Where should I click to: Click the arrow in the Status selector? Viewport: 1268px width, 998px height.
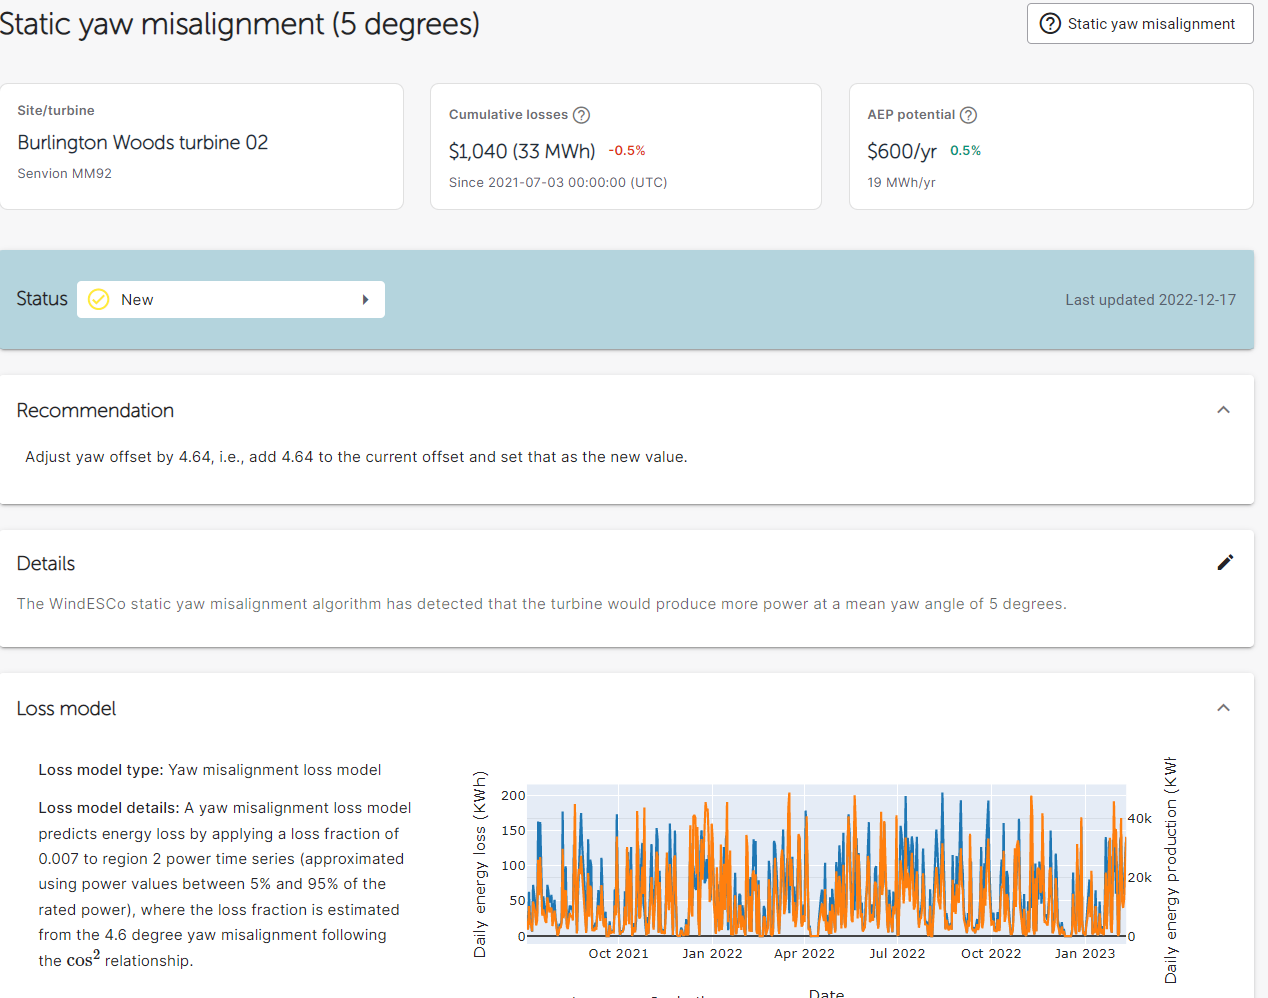click(x=365, y=299)
